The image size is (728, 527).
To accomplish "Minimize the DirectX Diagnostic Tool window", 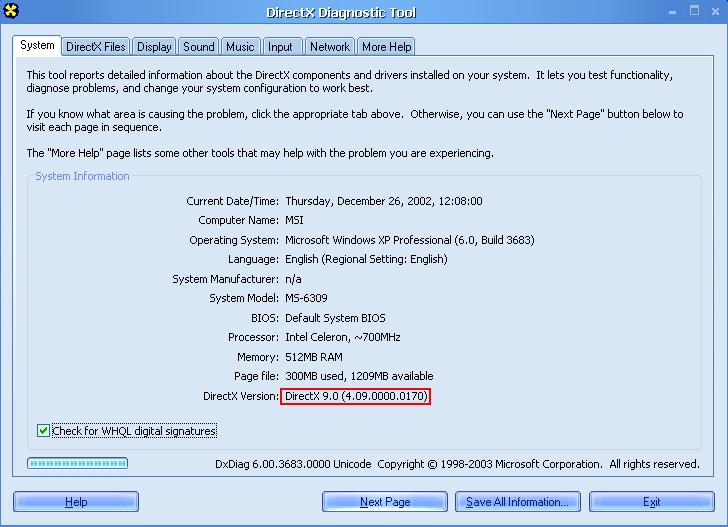I will (672, 12).
